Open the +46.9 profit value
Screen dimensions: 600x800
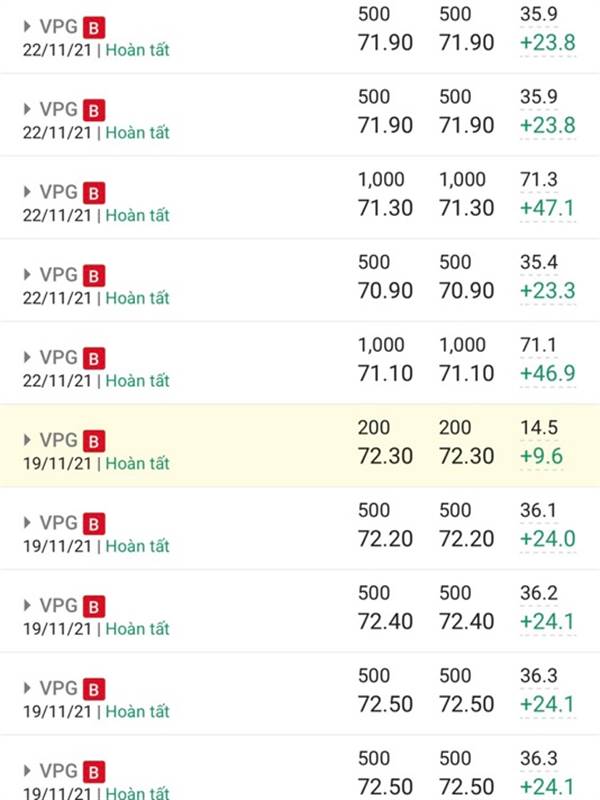pos(547,373)
